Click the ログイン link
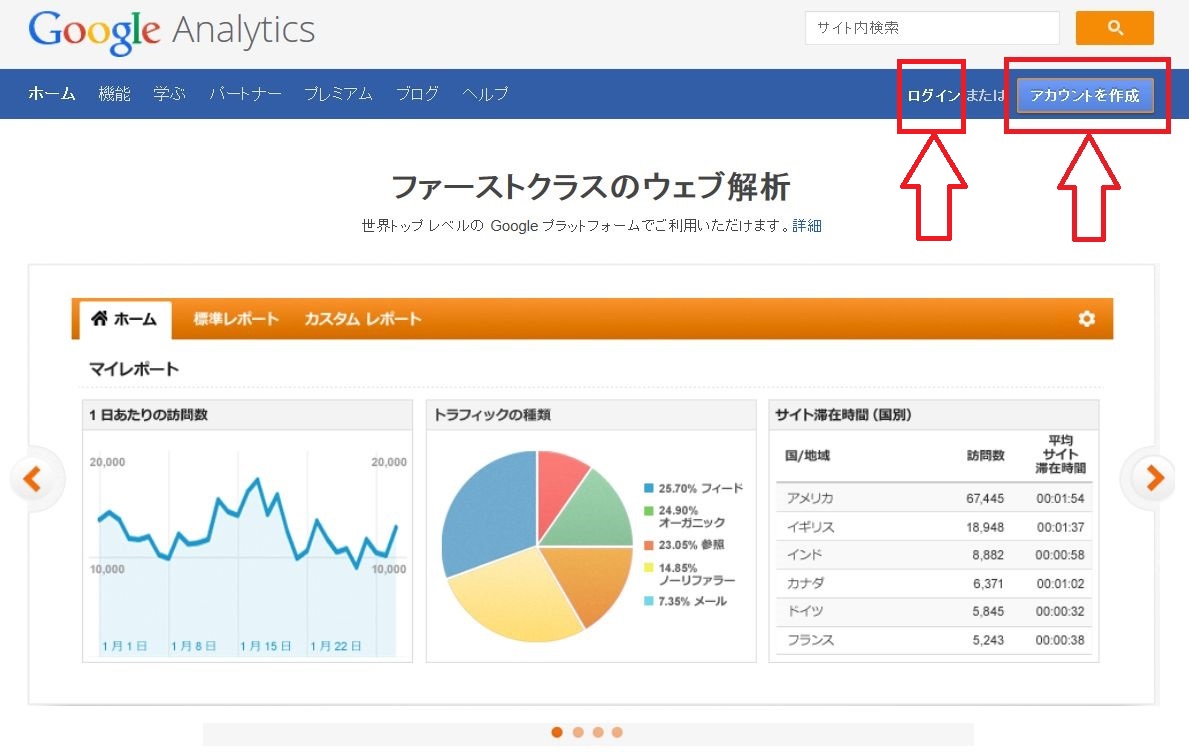This screenshot has height=752, width=1189. (933, 96)
